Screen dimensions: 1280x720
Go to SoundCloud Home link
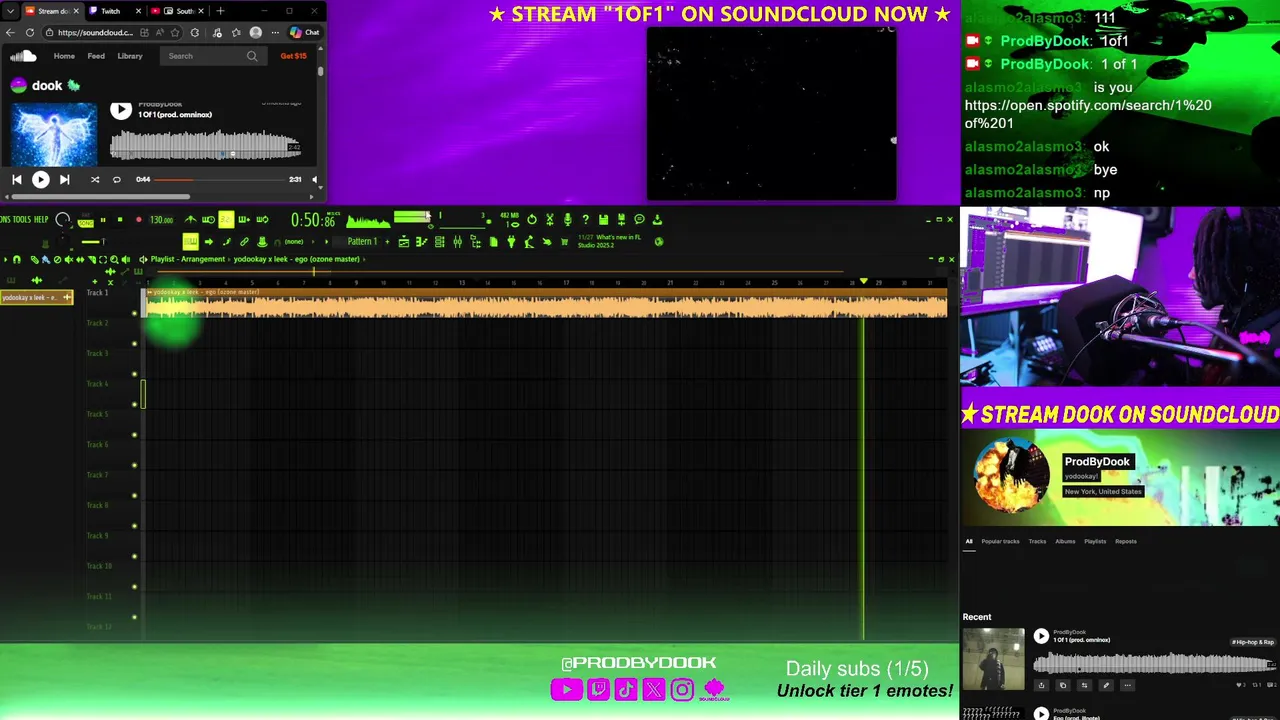64,56
